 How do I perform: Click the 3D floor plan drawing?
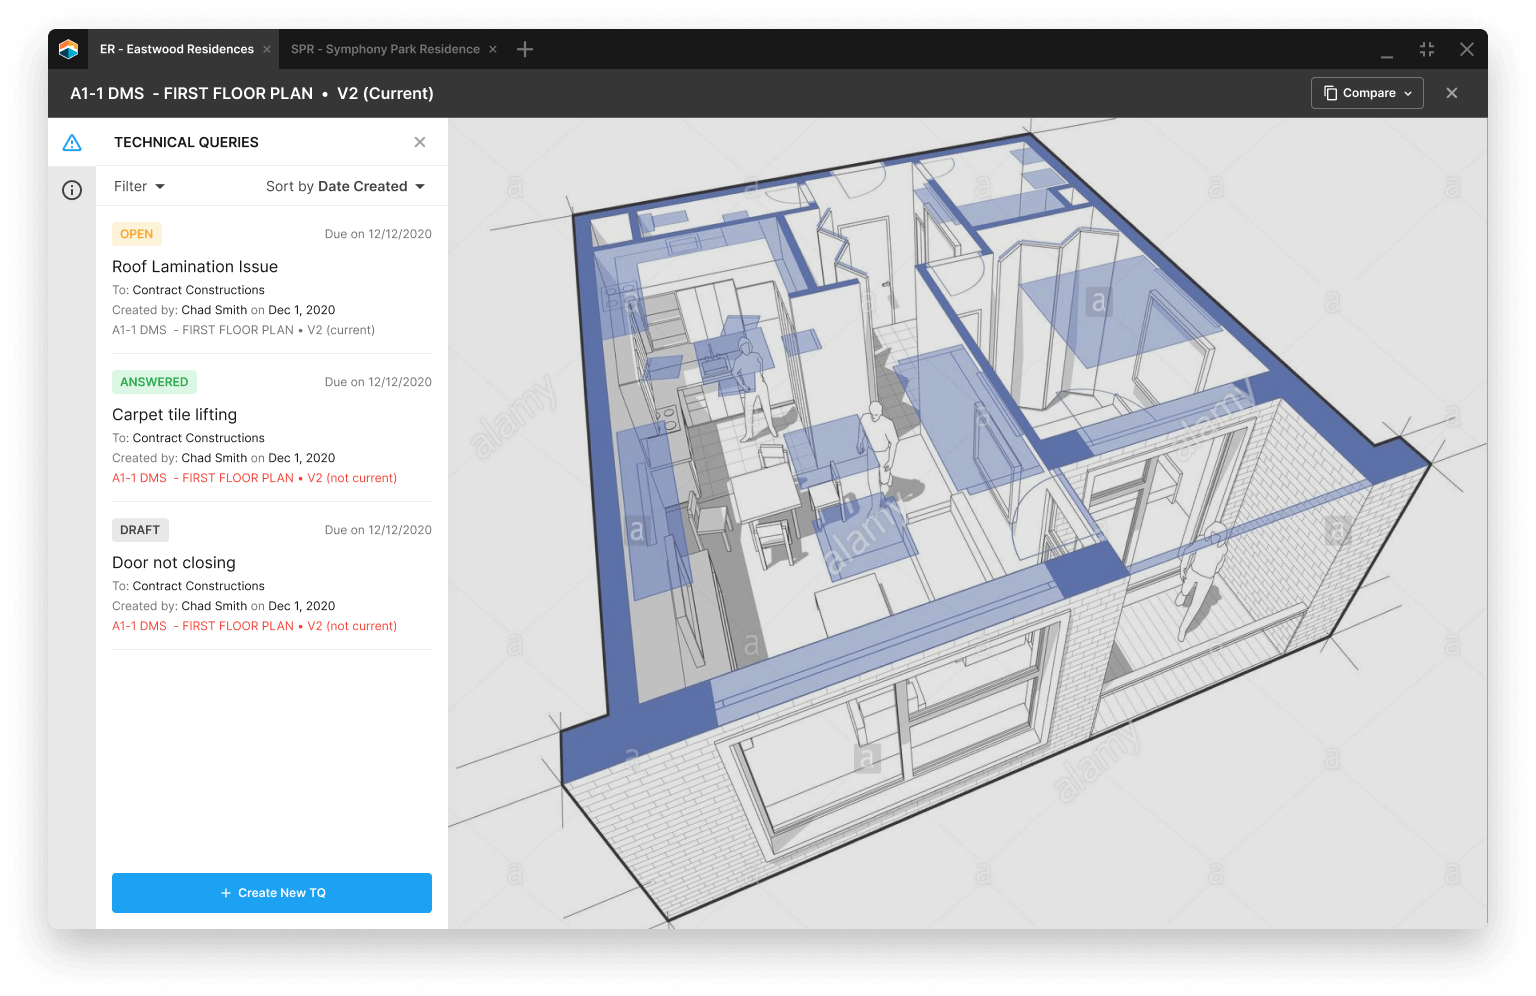click(x=967, y=523)
